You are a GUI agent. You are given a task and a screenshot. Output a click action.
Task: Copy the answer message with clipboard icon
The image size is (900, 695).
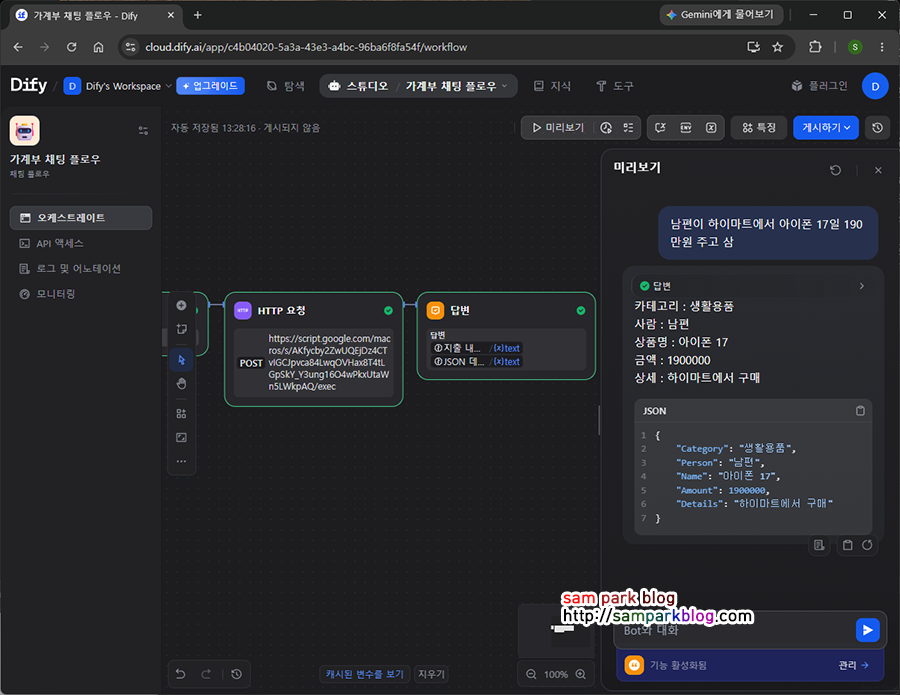coord(847,545)
